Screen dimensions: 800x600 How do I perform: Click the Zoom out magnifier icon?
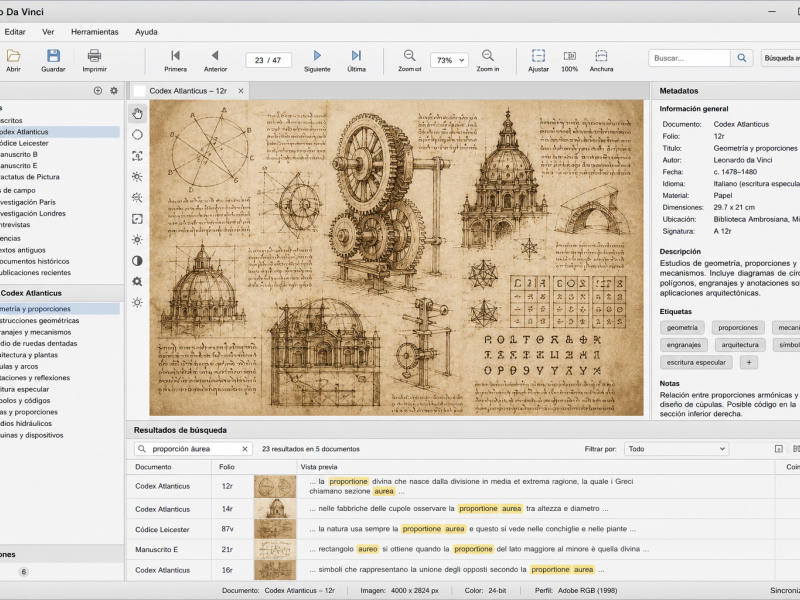point(410,55)
